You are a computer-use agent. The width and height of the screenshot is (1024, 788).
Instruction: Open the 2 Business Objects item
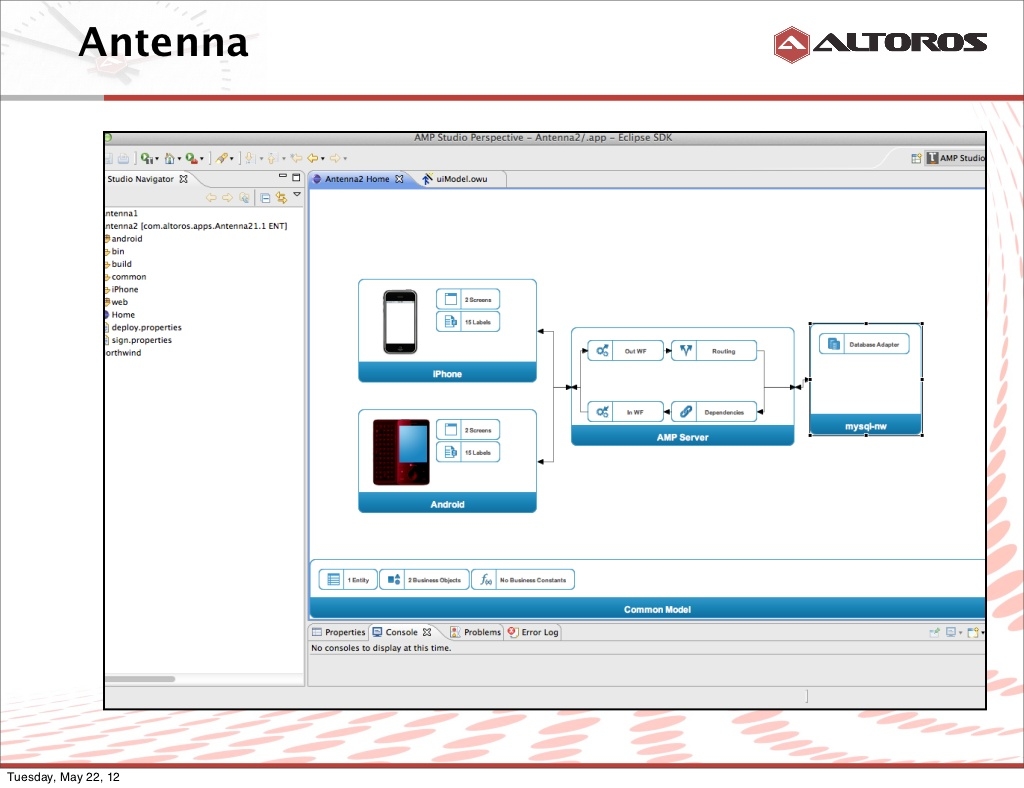[424, 580]
